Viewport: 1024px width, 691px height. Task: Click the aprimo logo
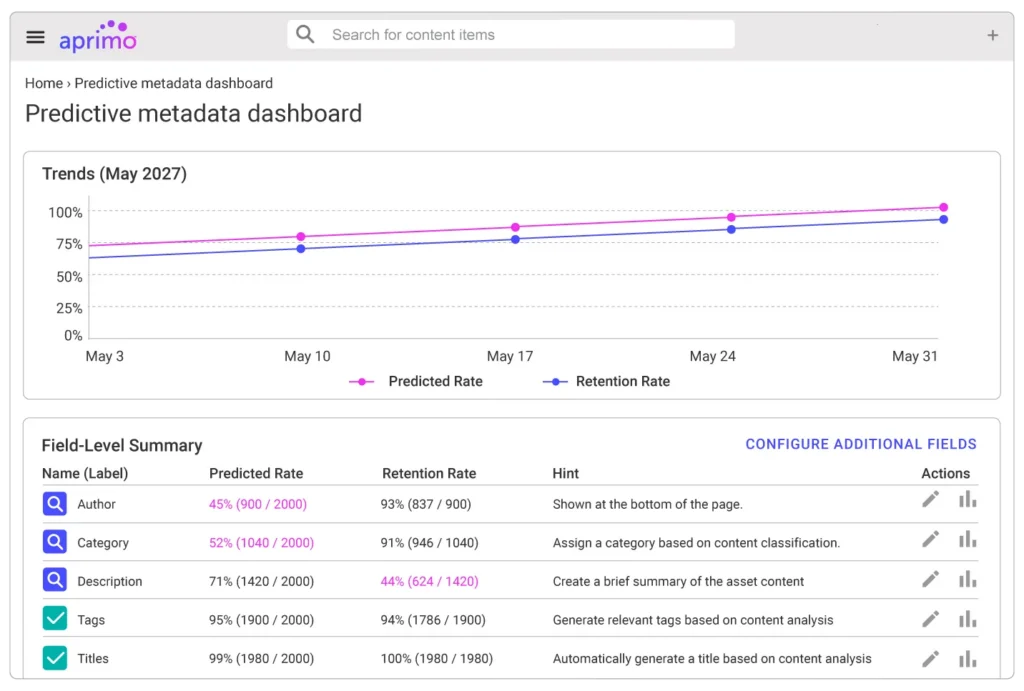(x=96, y=36)
